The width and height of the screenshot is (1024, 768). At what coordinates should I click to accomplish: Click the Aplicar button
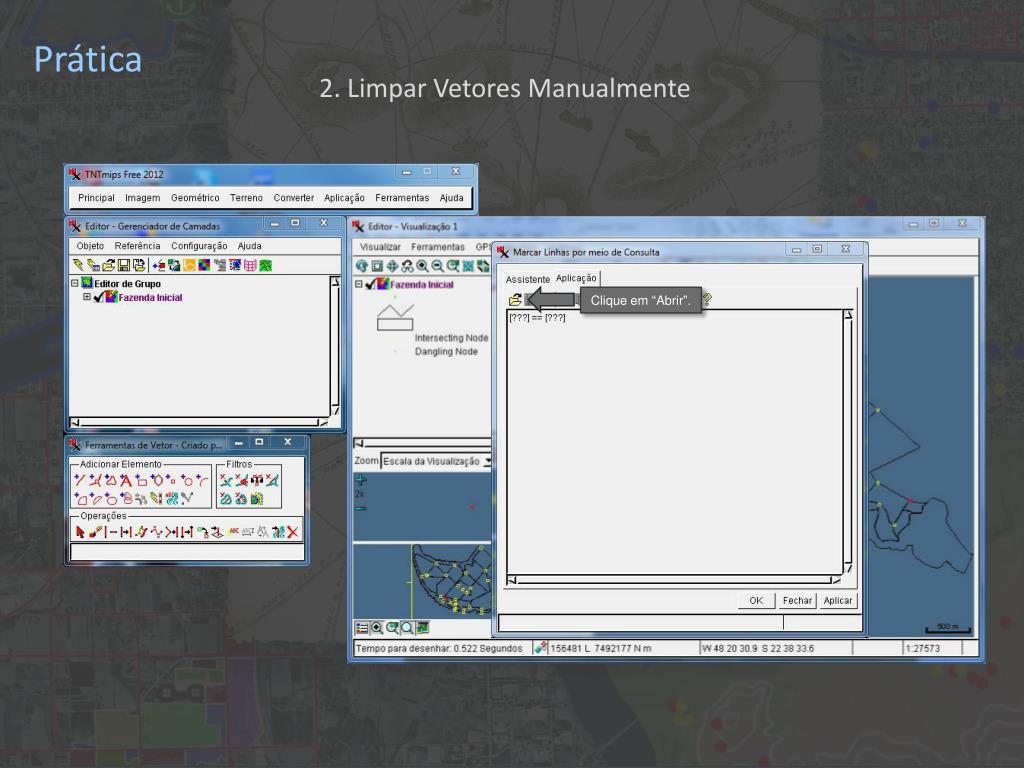838,600
